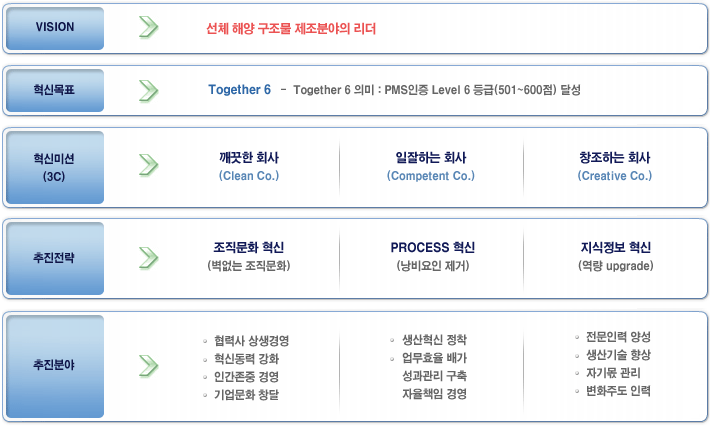Screen dimensions: 710x430
Task: Click the red vision statement text
Action: tap(291, 29)
